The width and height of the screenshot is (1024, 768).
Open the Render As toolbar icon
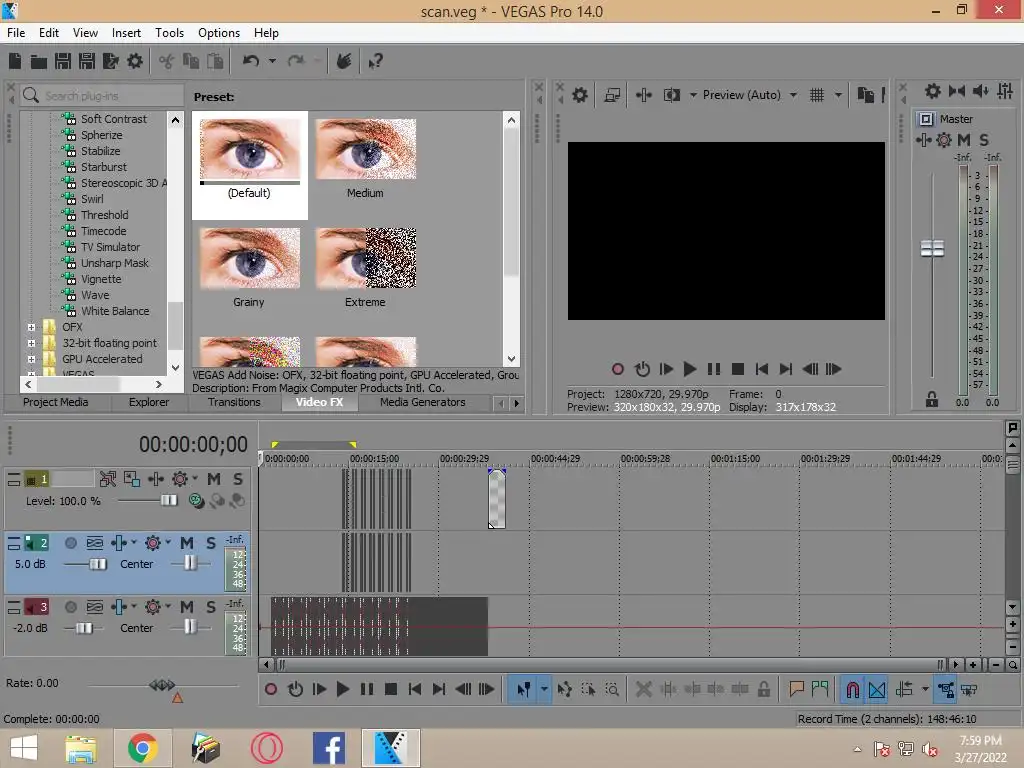tap(110, 61)
